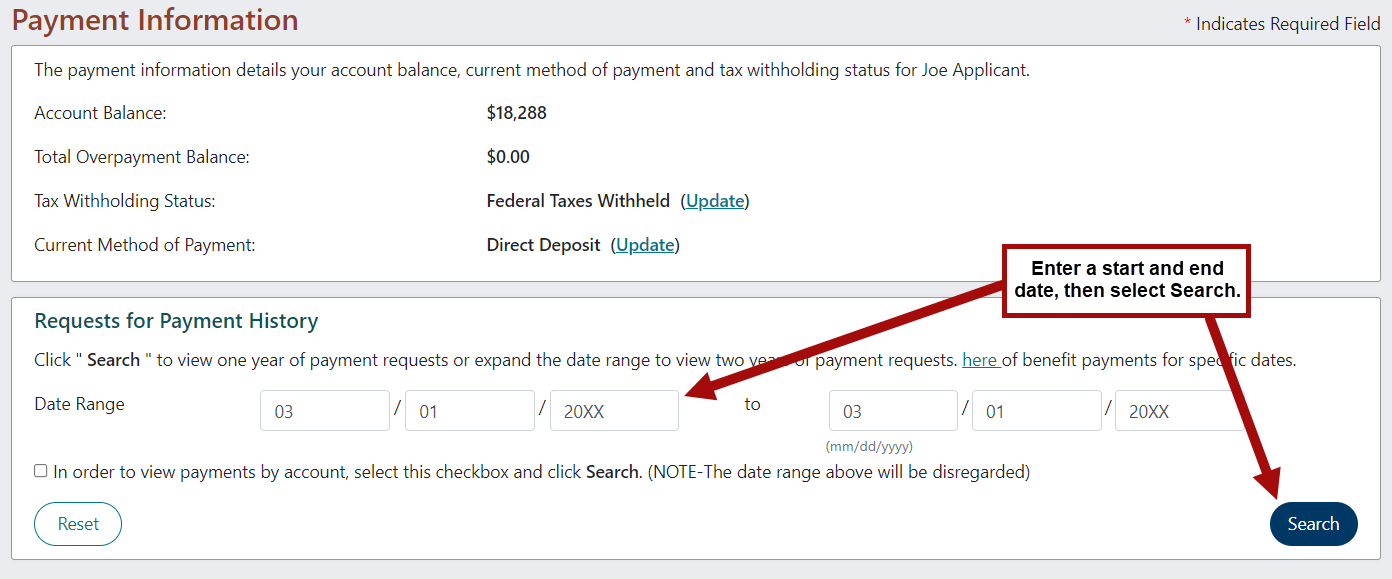Click the Federal Taxes Withheld status text
1392x579 pixels.
[x=578, y=200]
